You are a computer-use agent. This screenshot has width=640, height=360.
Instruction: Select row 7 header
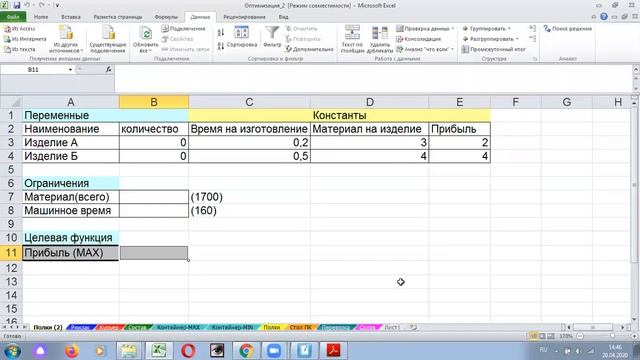pyautogui.click(x=11, y=197)
